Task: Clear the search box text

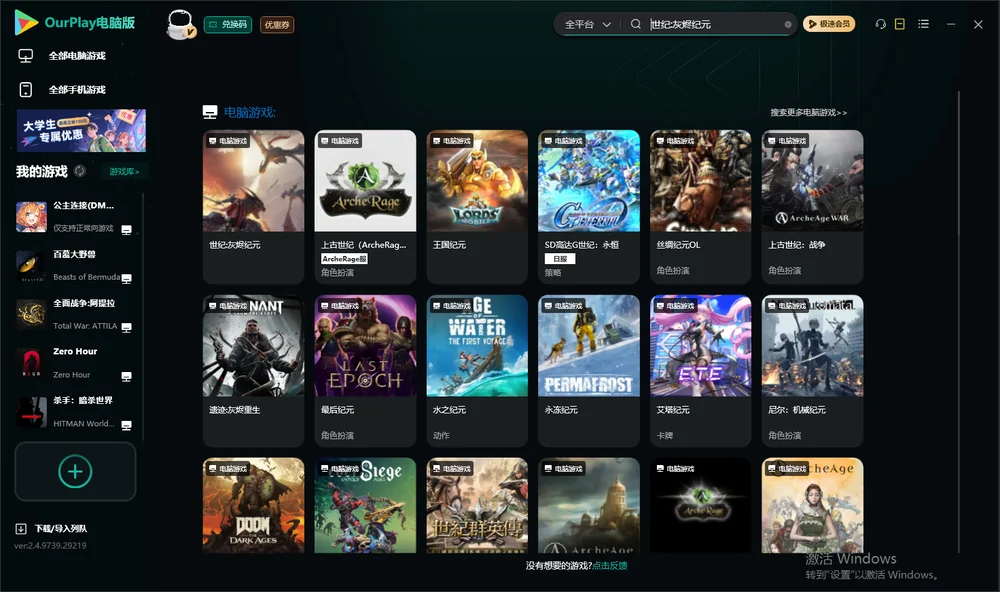Action: coord(788,24)
